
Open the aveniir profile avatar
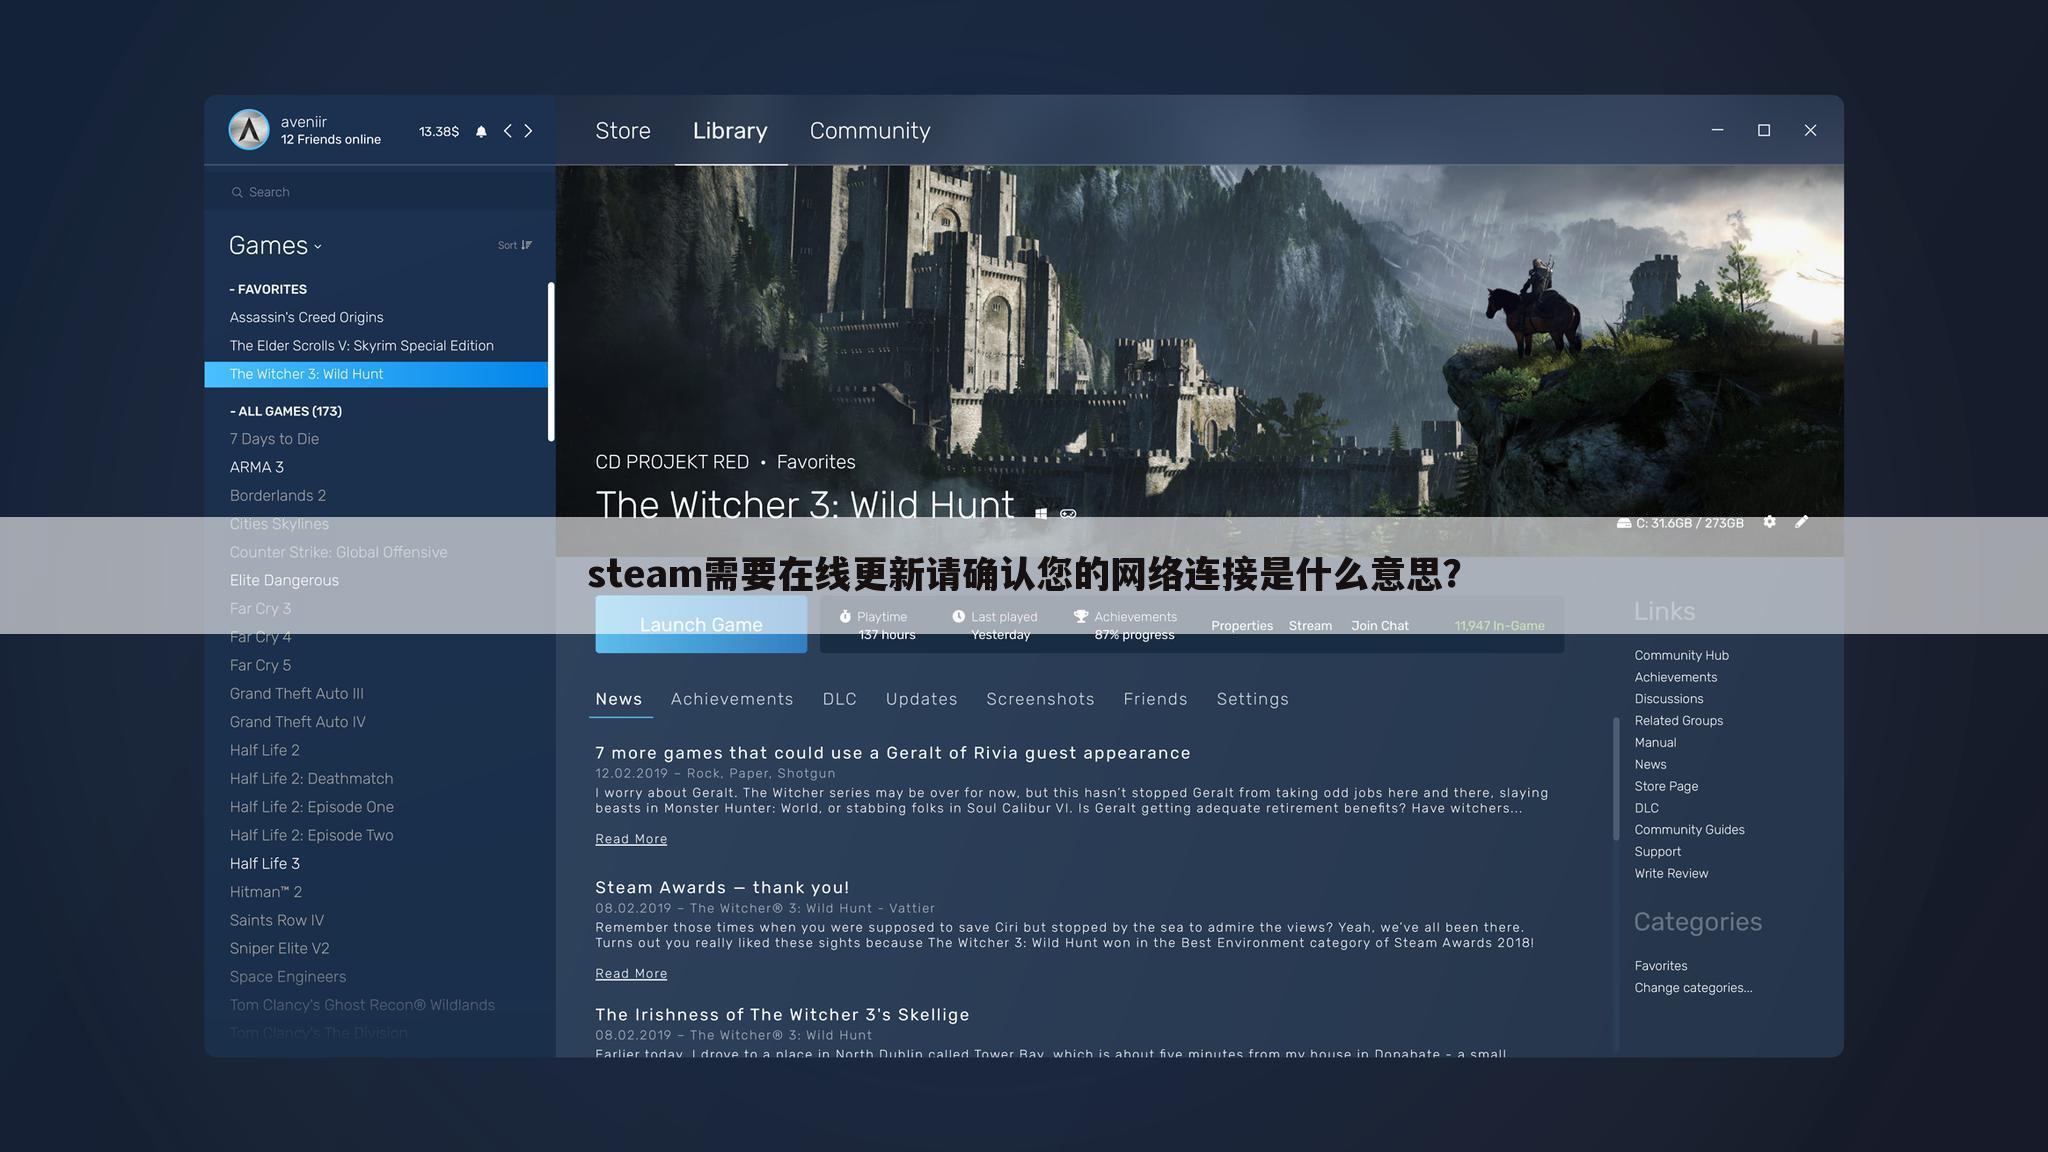click(x=249, y=130)
